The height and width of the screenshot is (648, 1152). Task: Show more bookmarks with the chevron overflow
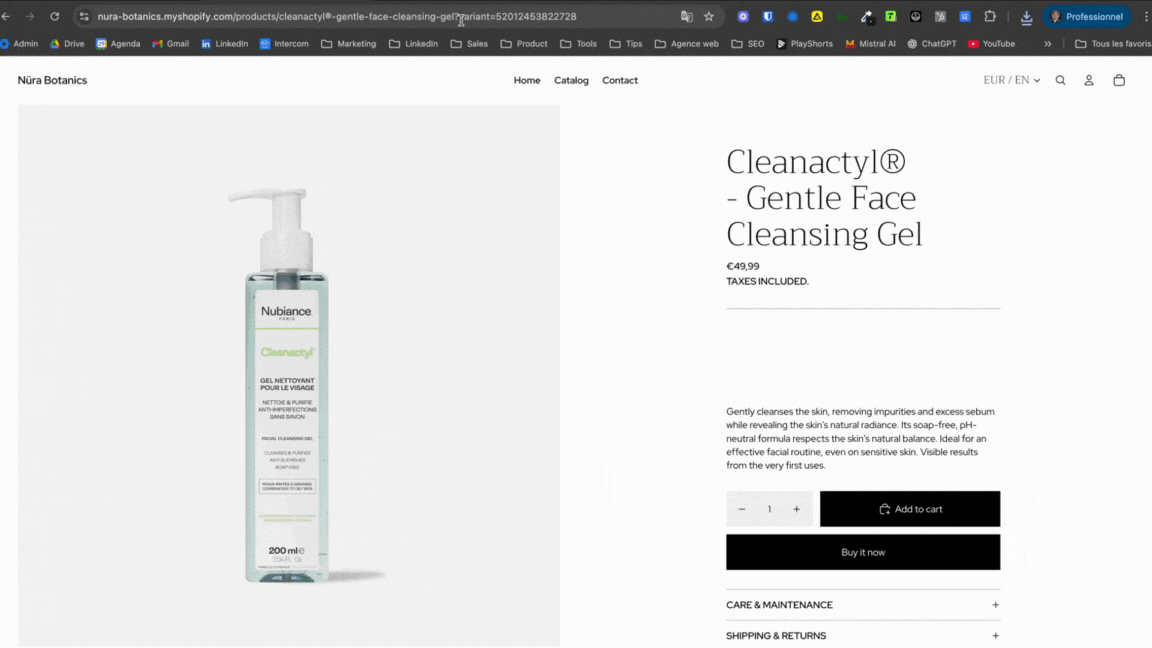tap(1048, 44)
